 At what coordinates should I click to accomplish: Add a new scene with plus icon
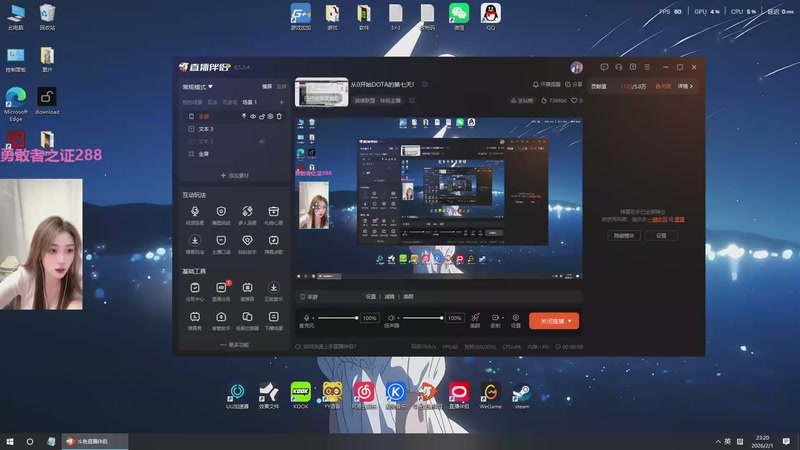[x=281, y=103]
